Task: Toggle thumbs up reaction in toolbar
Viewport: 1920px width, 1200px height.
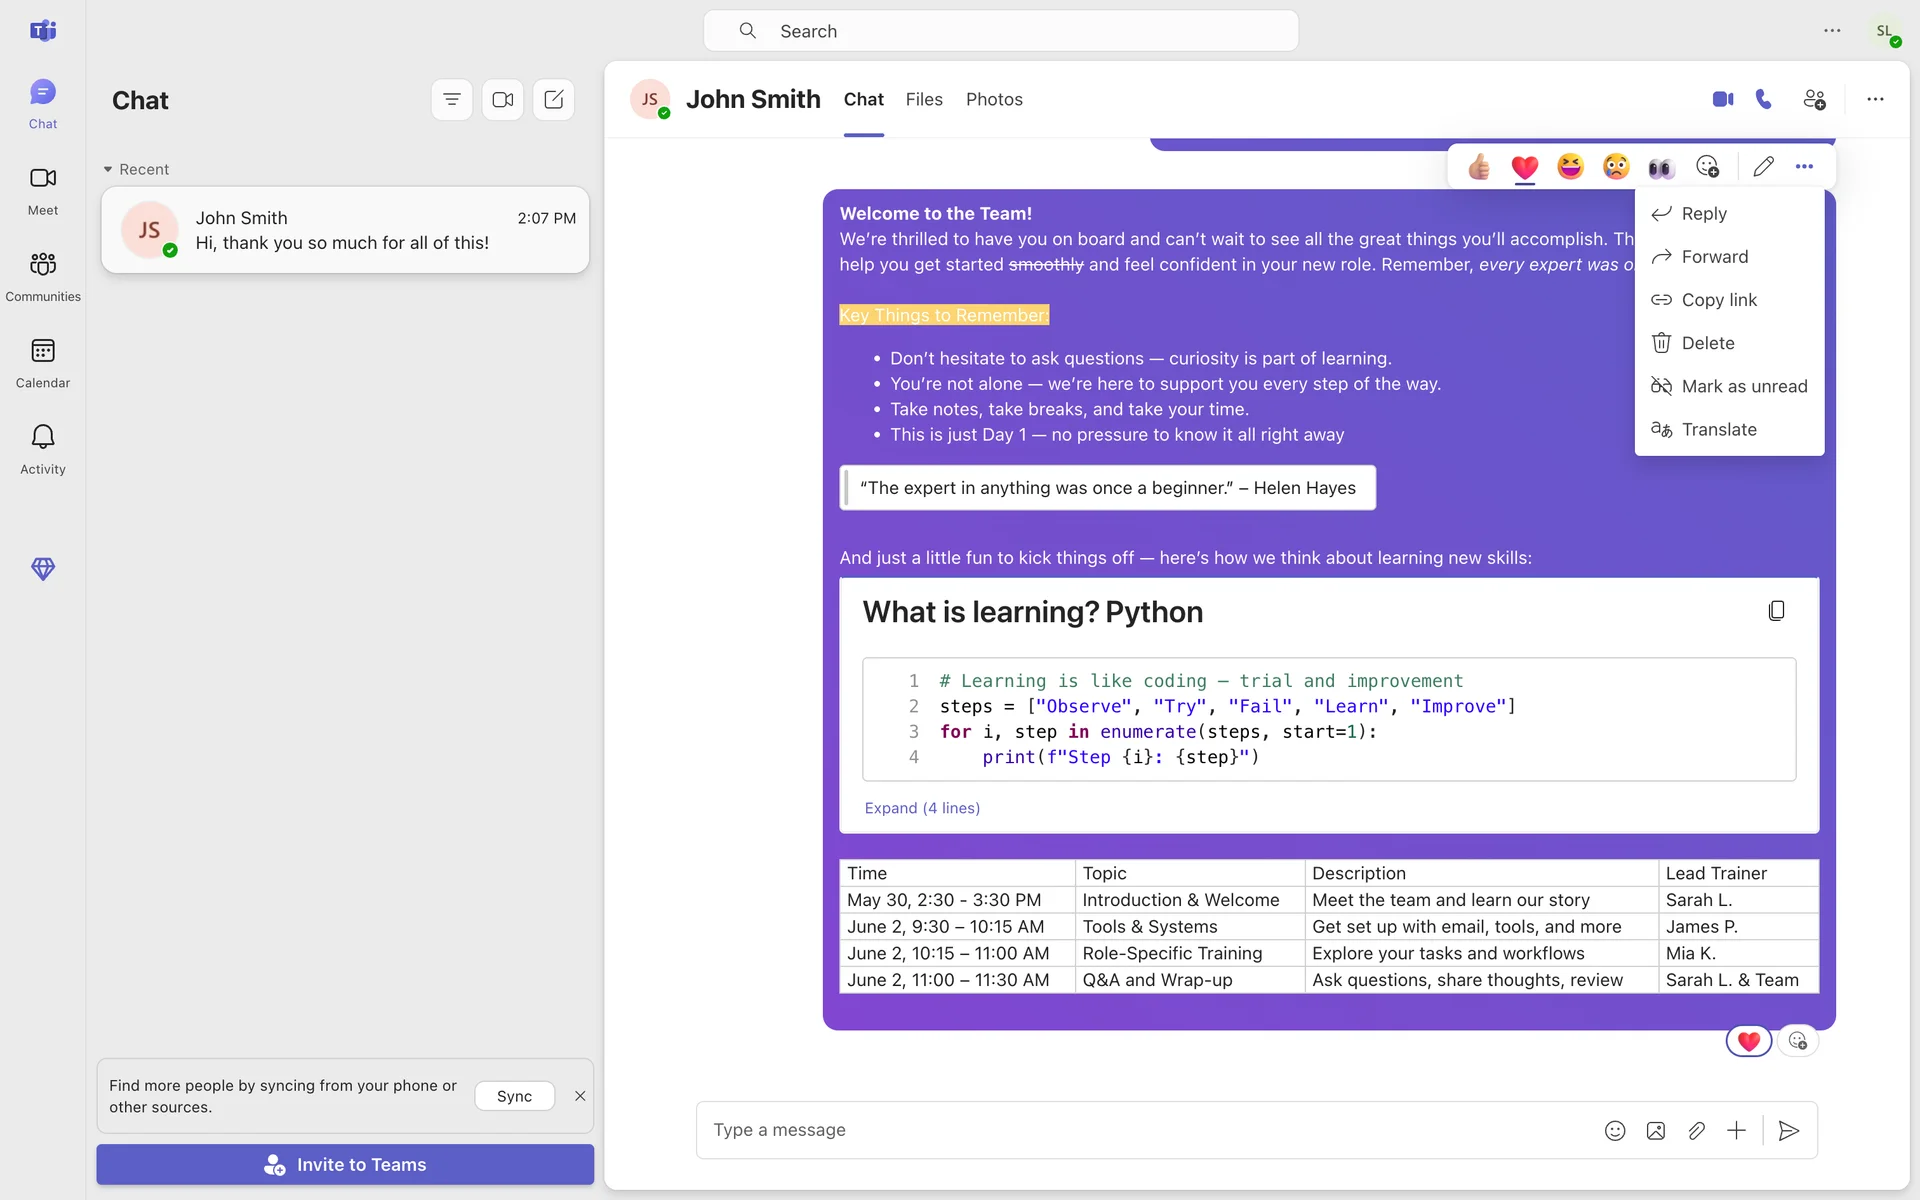Action: (1479, 167)
